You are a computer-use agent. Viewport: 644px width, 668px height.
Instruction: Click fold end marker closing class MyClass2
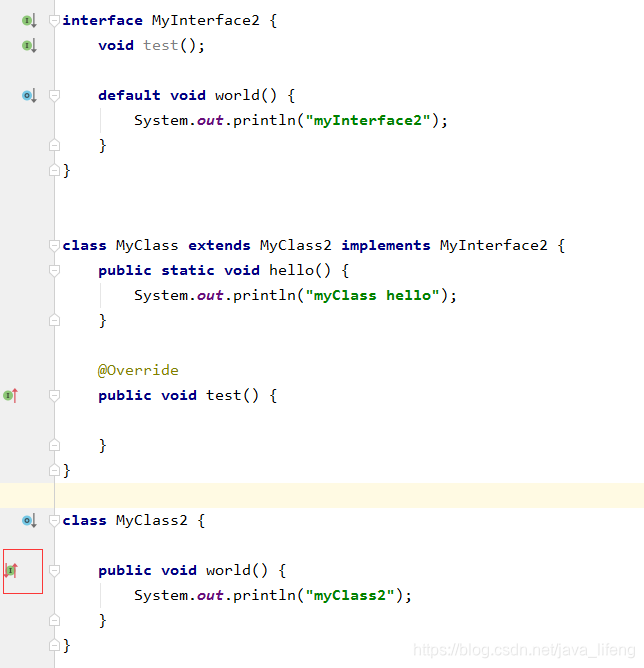pyautogui.click(x=54, y=645)
